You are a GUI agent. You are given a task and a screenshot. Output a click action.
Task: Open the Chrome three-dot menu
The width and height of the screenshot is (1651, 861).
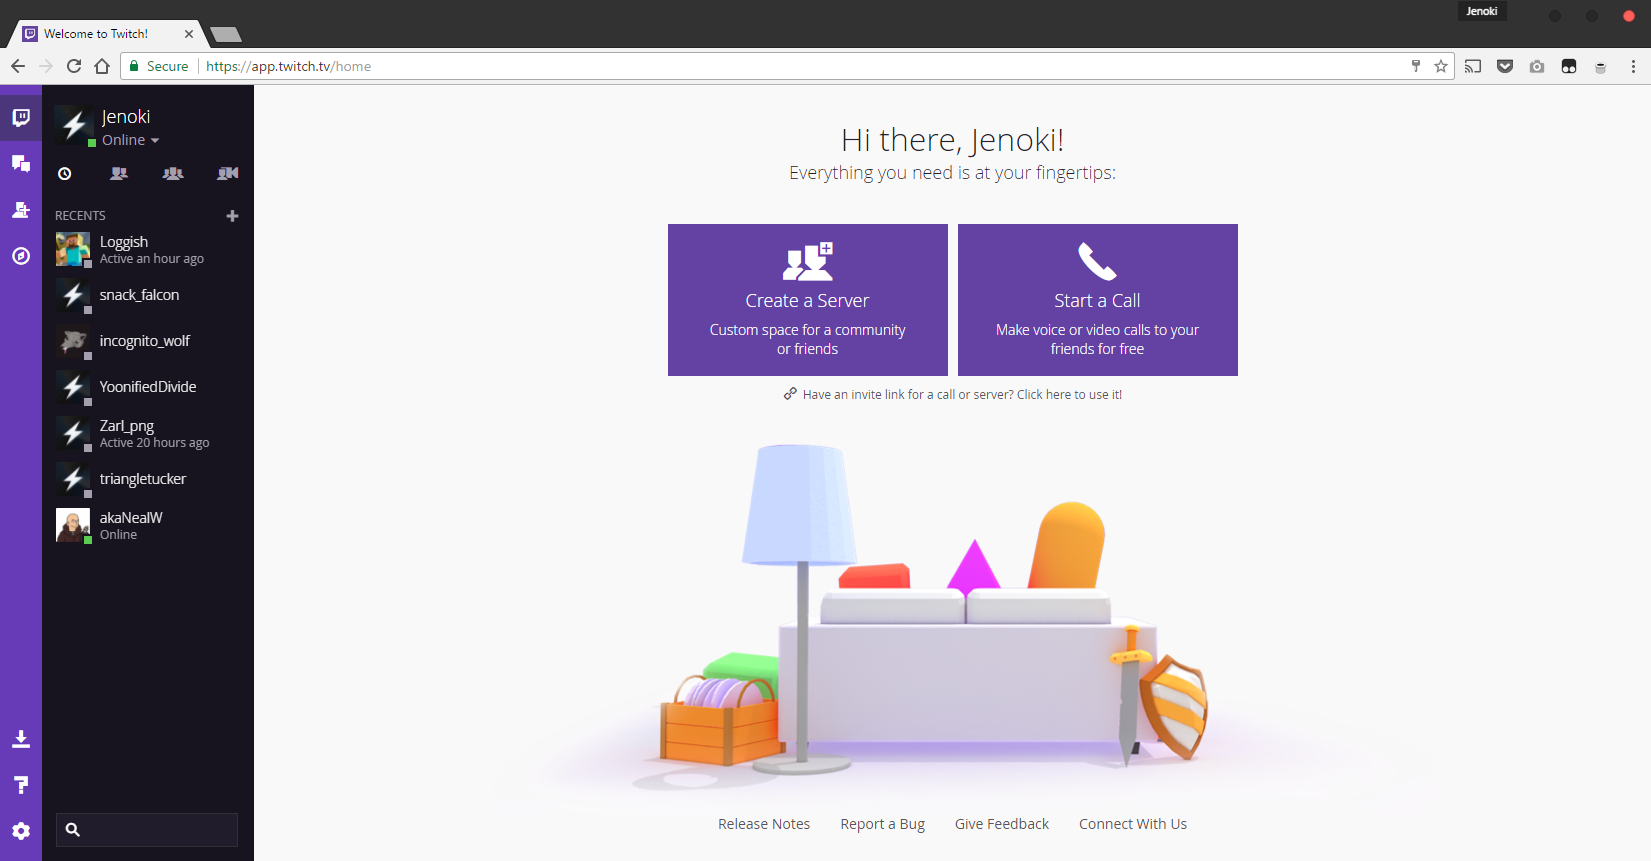pos(1633,66)
